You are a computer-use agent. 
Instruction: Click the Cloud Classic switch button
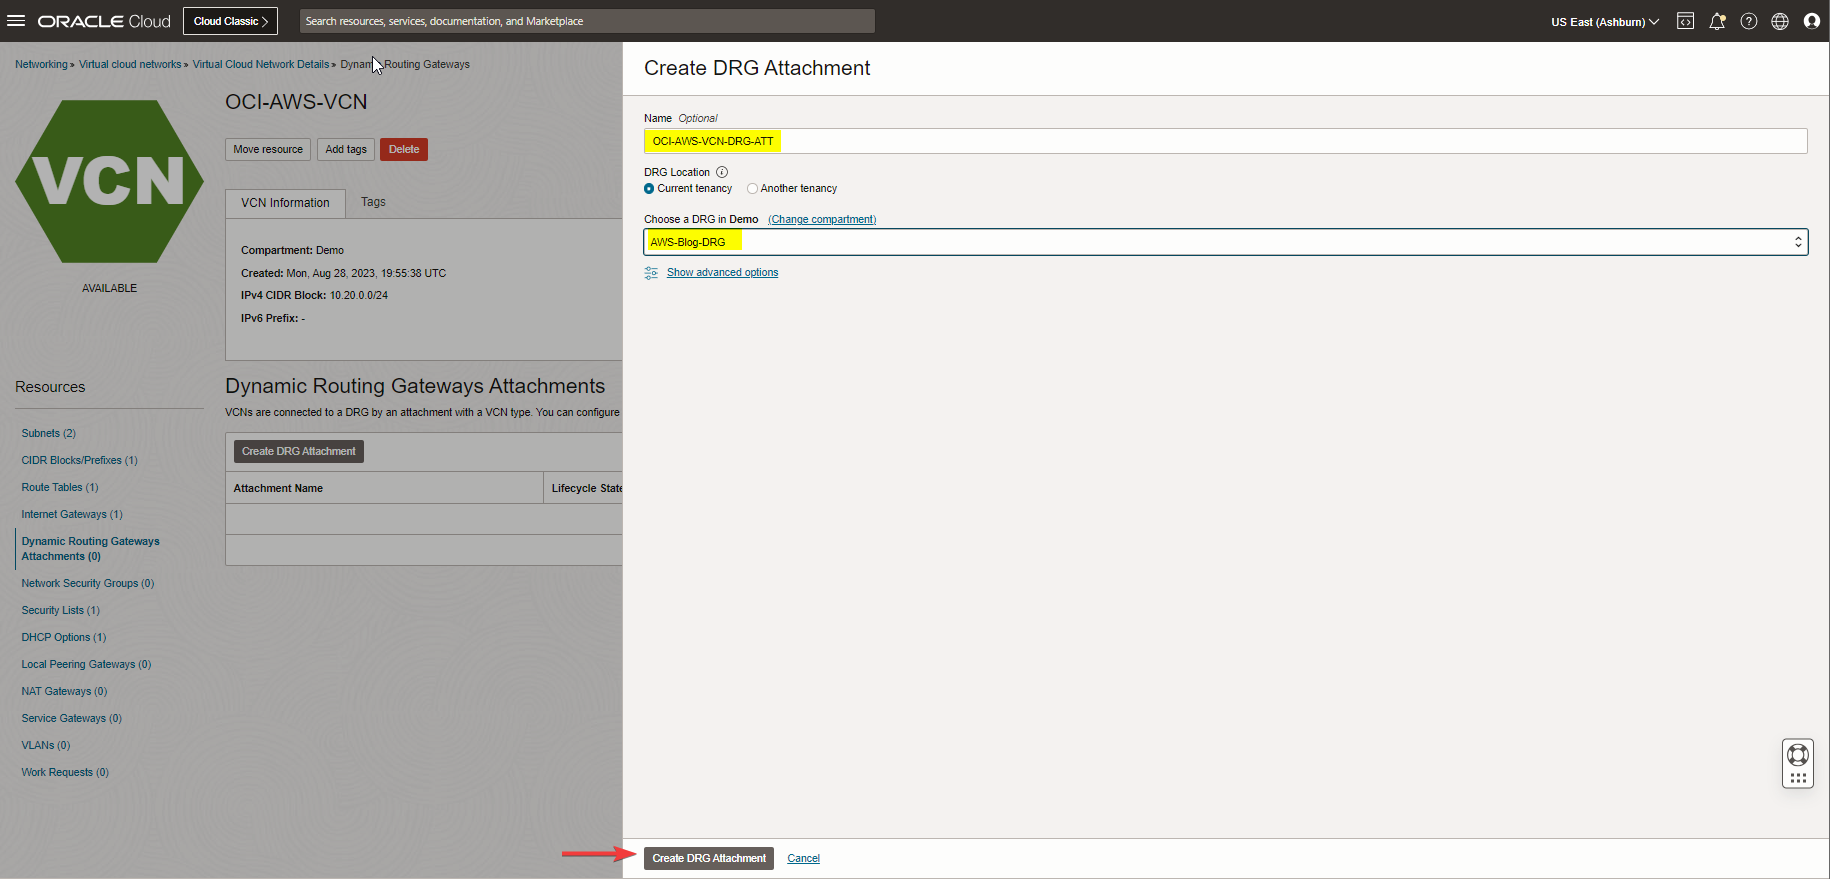[230, 21]
